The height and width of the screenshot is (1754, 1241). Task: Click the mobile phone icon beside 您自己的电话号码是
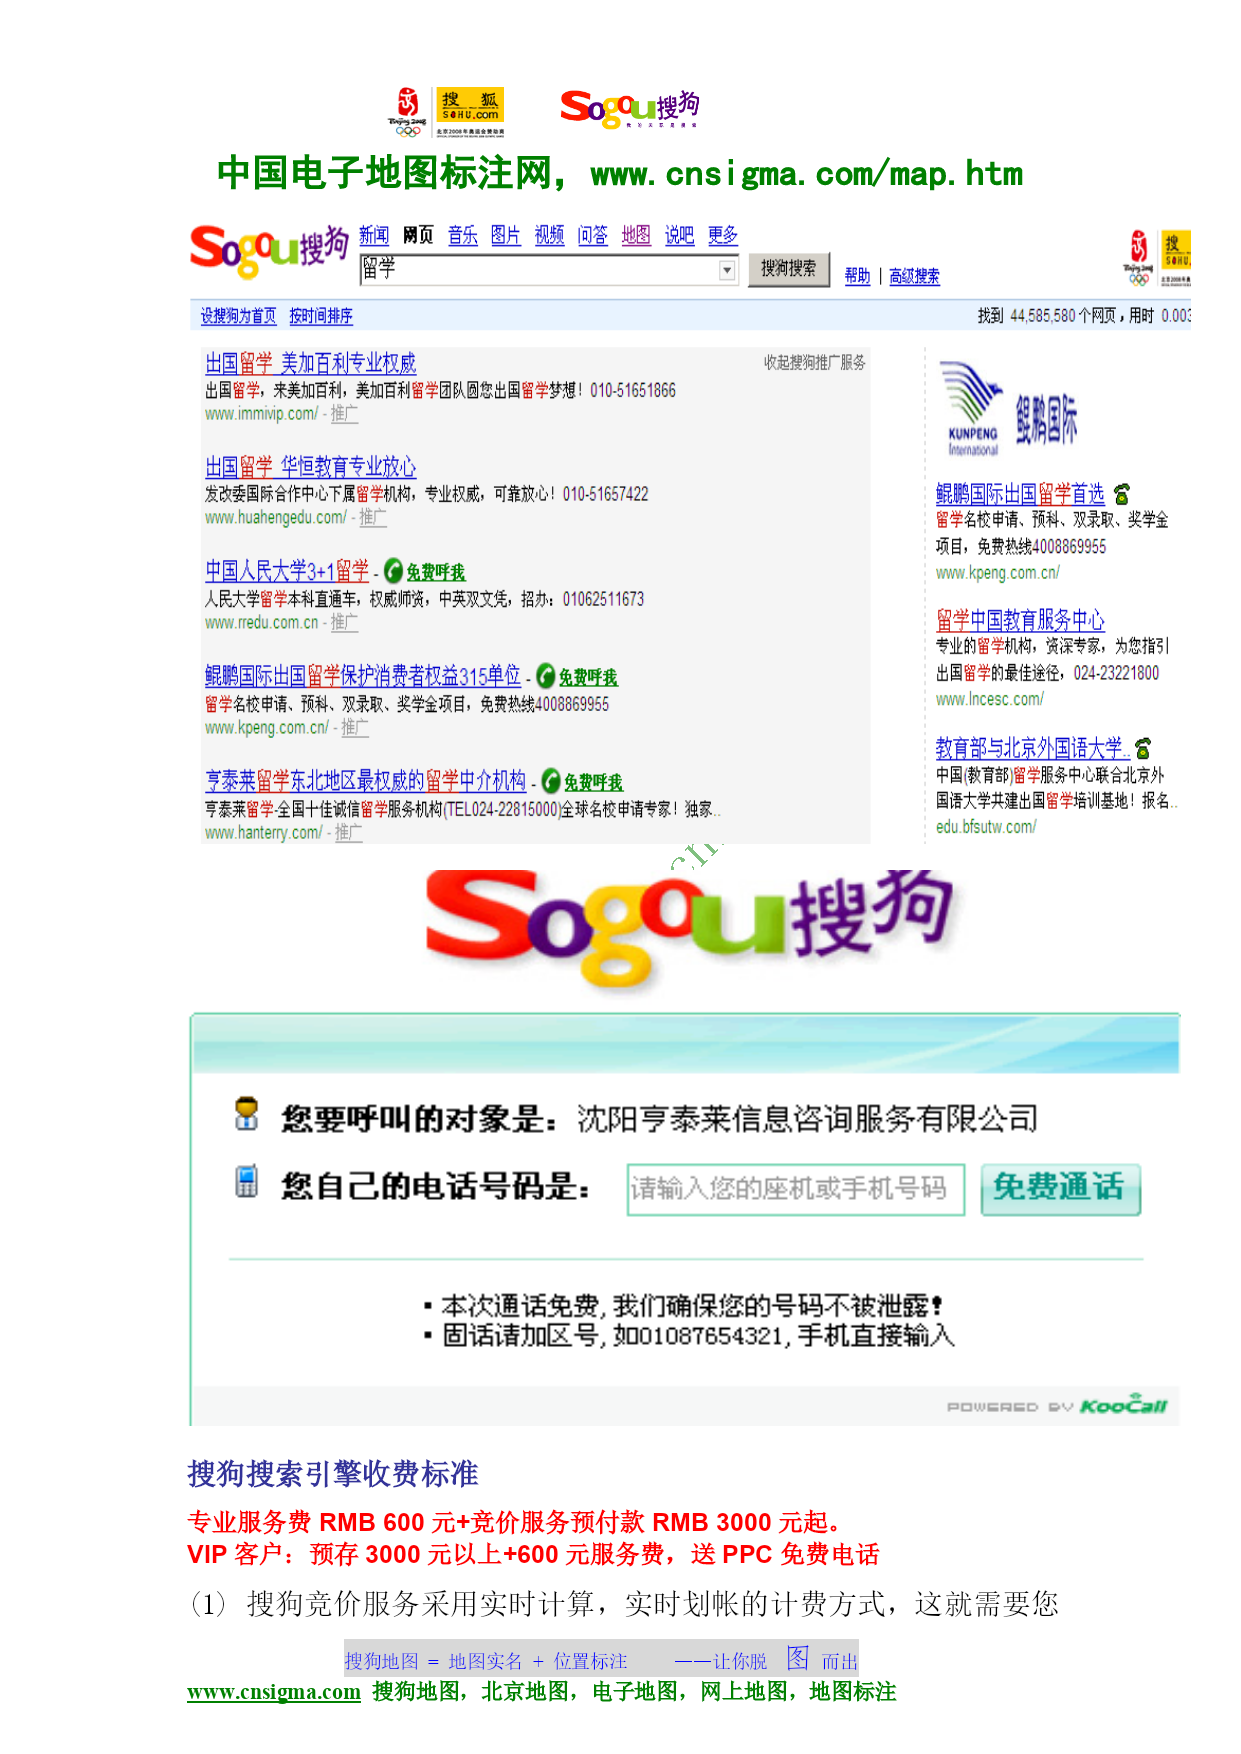(x=246, y=1181)
